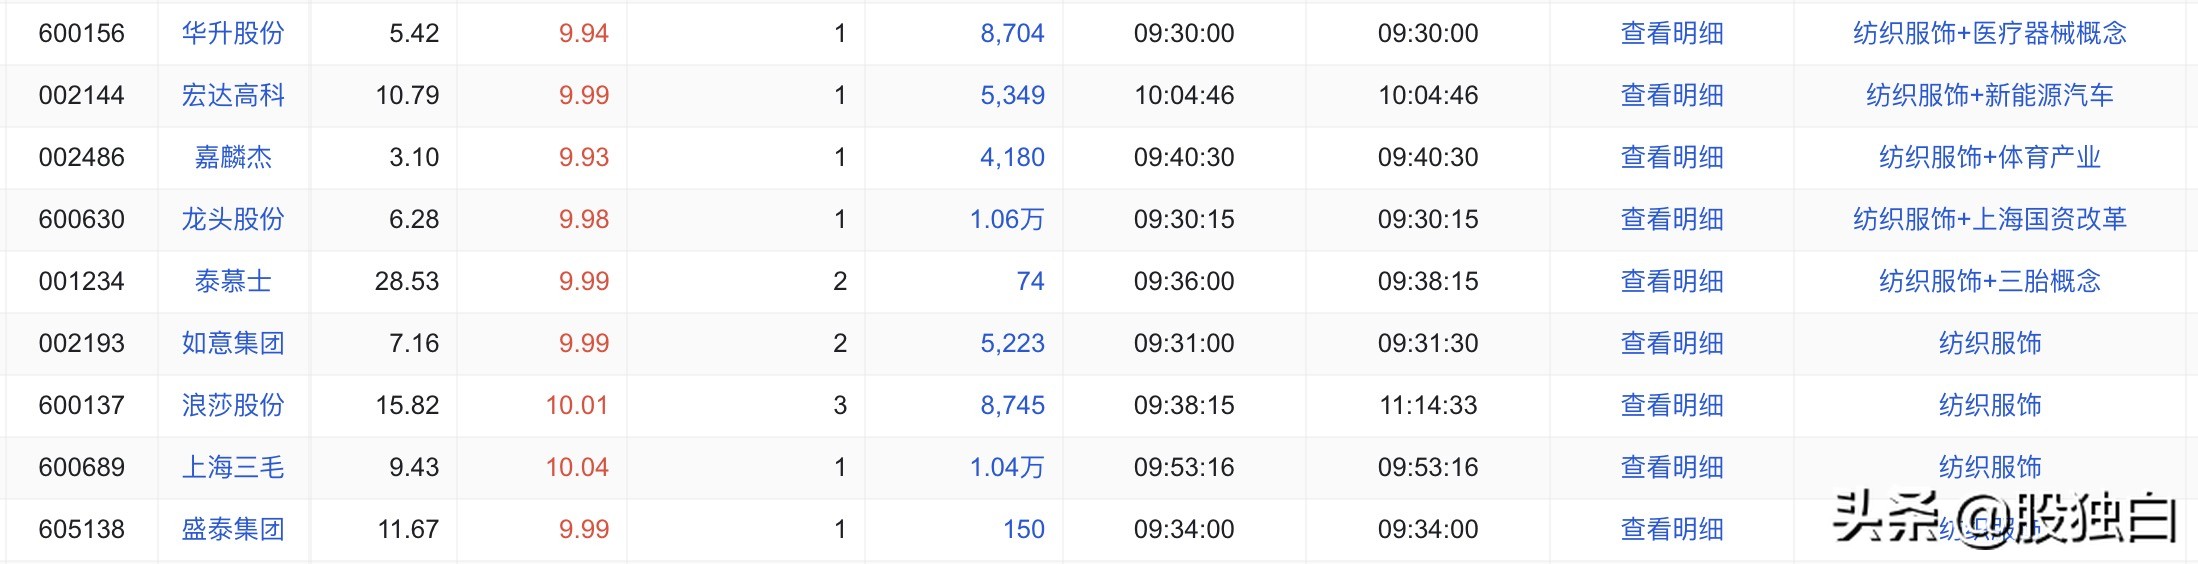
Task: Open the 盛泰集团 stock page
Action: pos(233,529)
